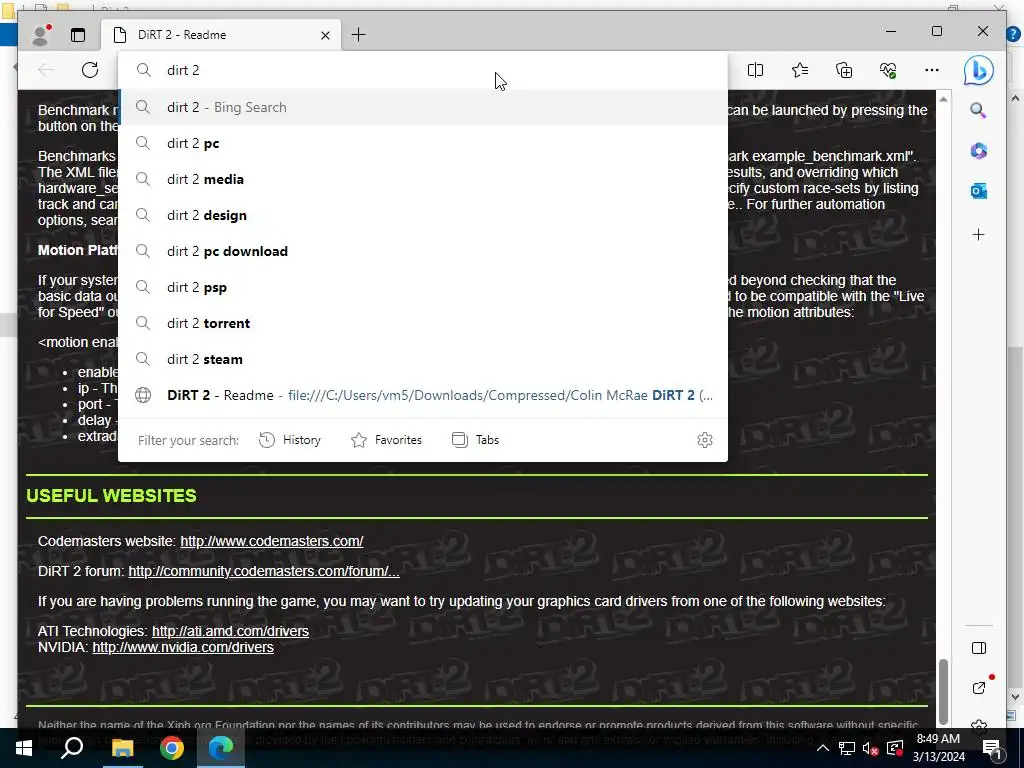Open address bar suggestion settings gear
This screenshot has width=1024, height=768.
[704, 440]
